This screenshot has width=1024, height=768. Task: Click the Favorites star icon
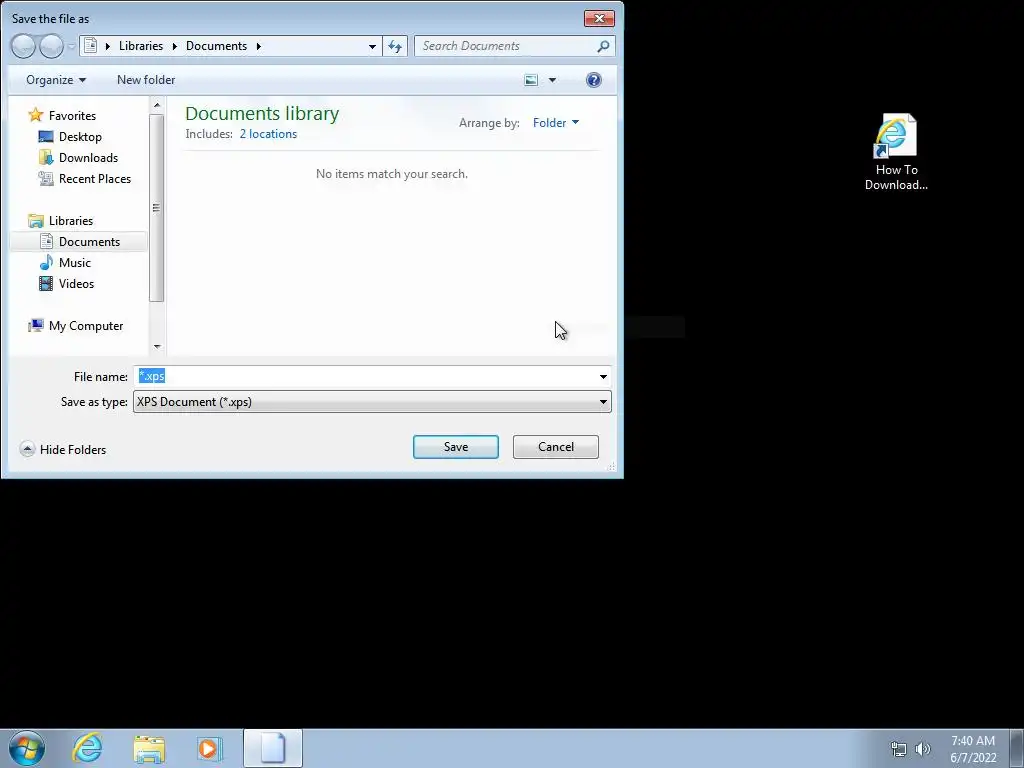pyautogui.click(x=36, y=115)
